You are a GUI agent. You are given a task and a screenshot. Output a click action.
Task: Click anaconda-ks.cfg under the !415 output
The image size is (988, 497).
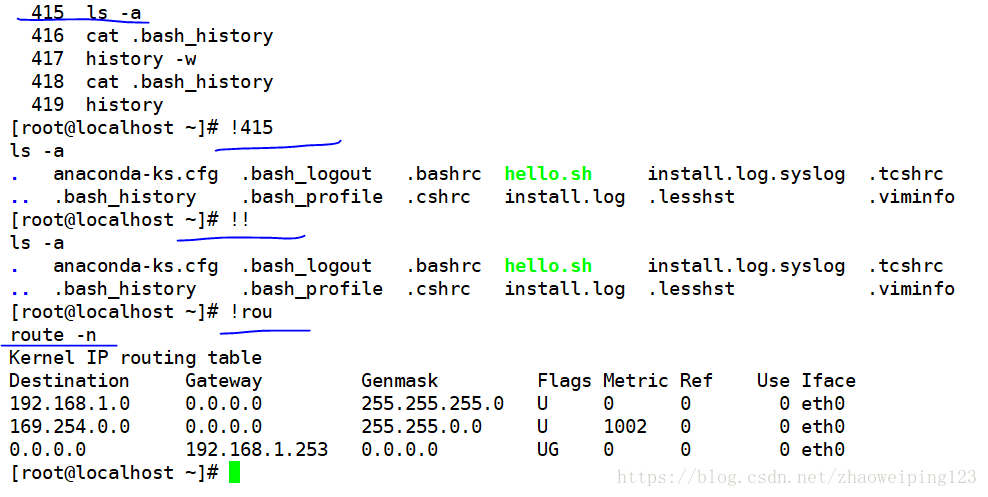[x=135, y=174]
